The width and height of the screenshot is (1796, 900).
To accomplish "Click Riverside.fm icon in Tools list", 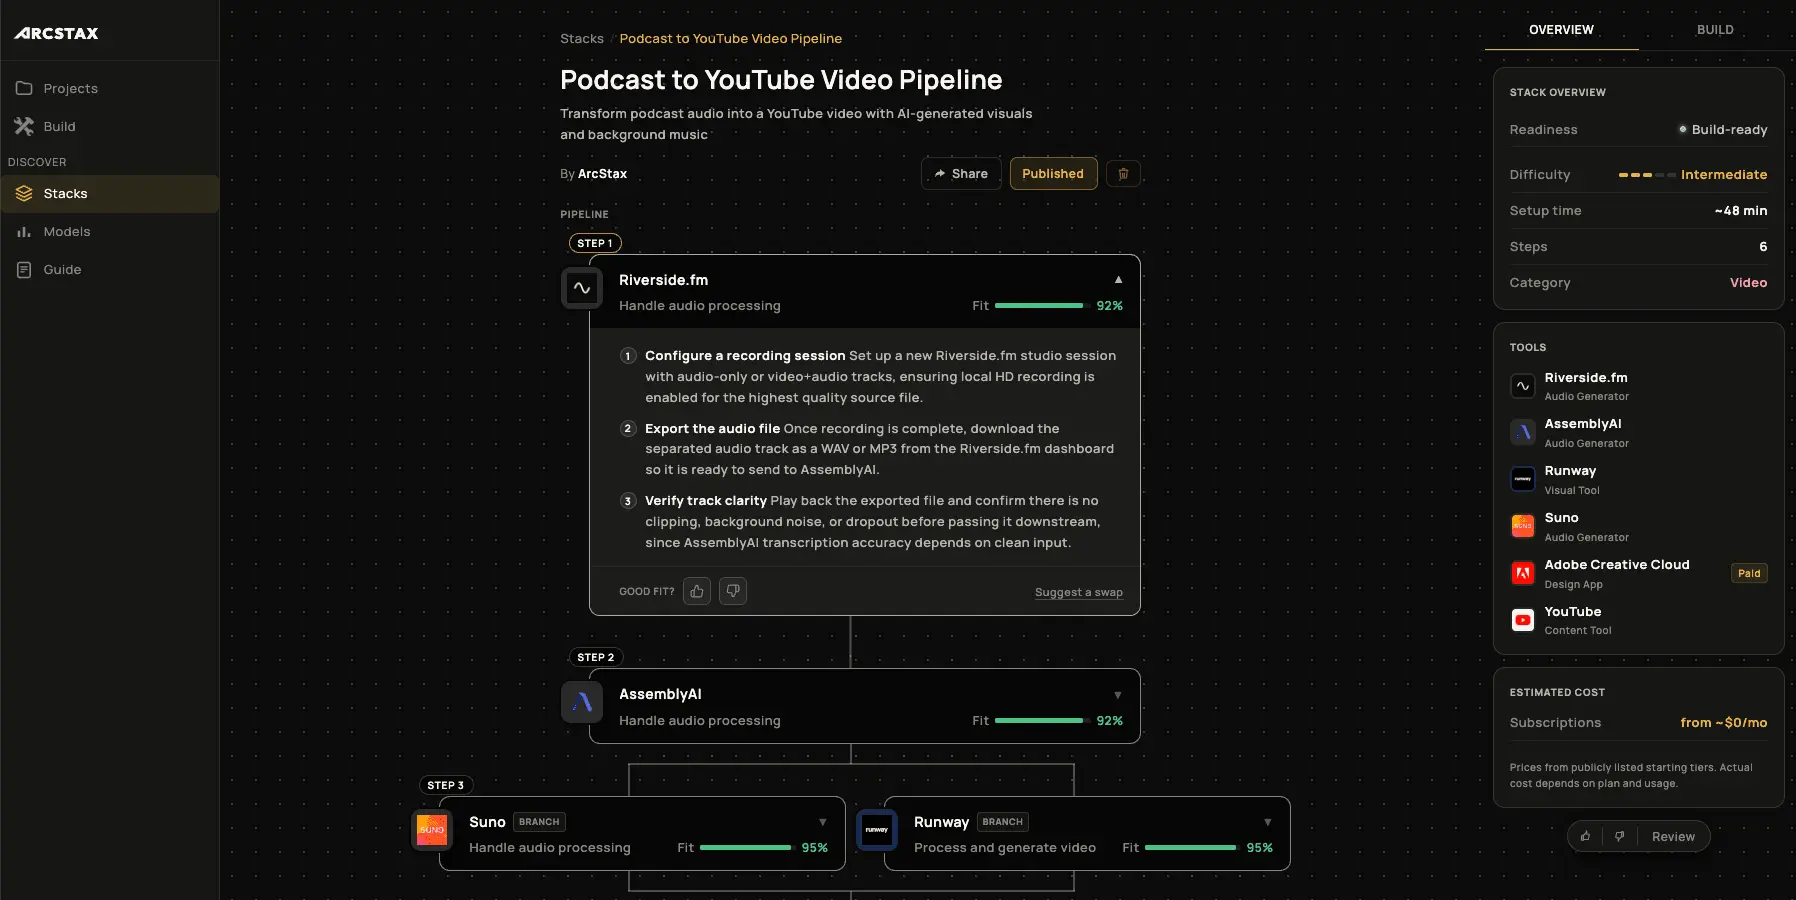I will [x=1523, y=386].
